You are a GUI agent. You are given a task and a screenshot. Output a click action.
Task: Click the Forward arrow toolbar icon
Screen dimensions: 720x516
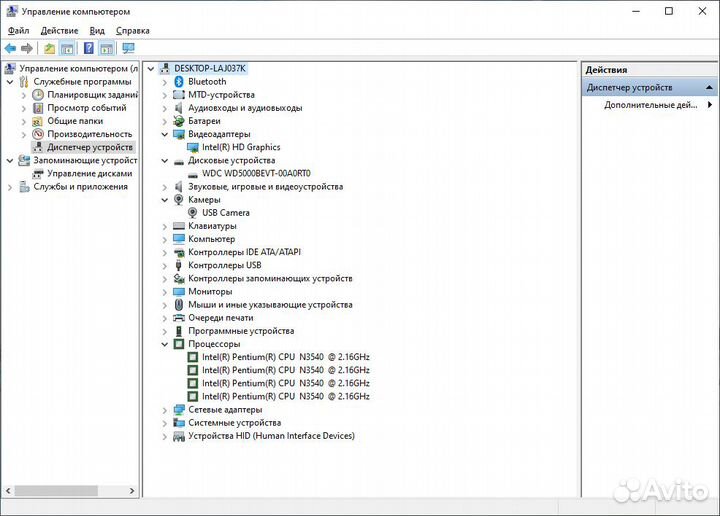[x=27, y=48]
